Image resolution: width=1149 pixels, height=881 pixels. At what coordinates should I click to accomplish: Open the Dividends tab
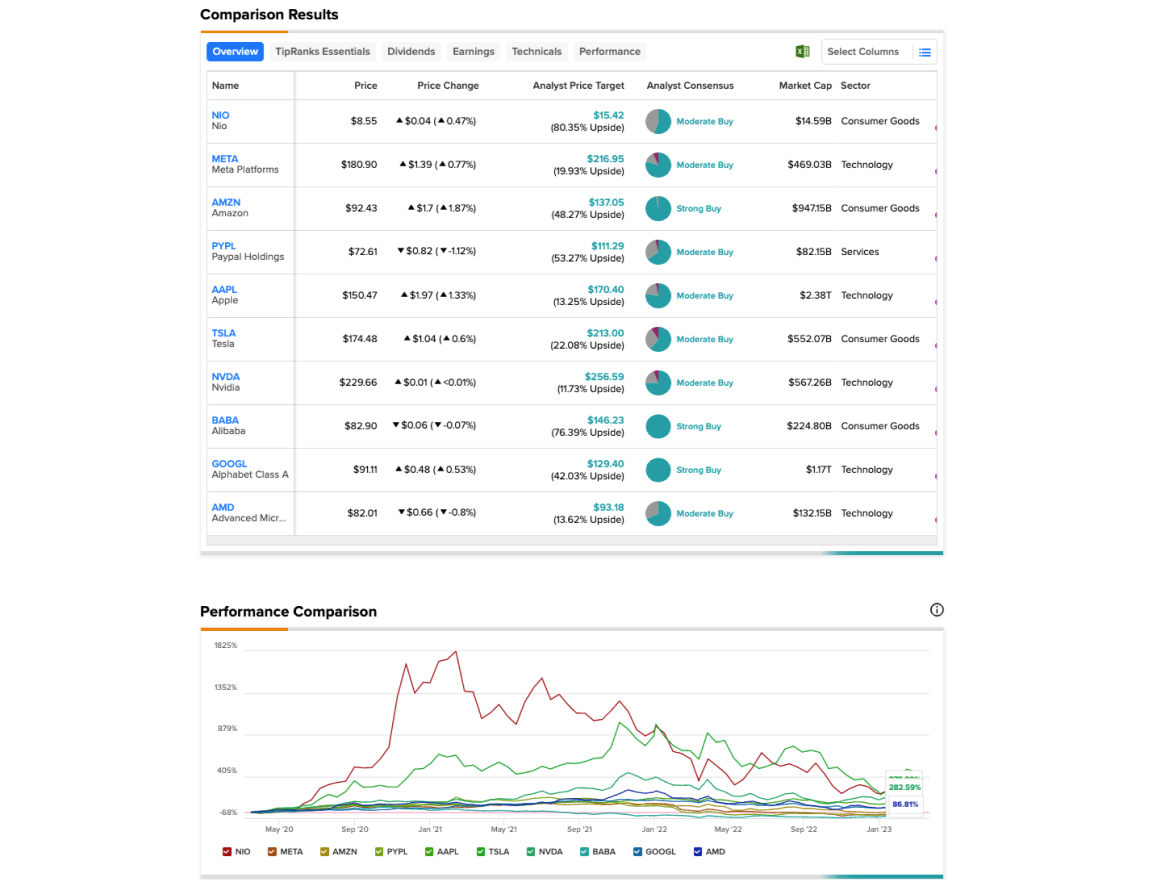(411, 51)
